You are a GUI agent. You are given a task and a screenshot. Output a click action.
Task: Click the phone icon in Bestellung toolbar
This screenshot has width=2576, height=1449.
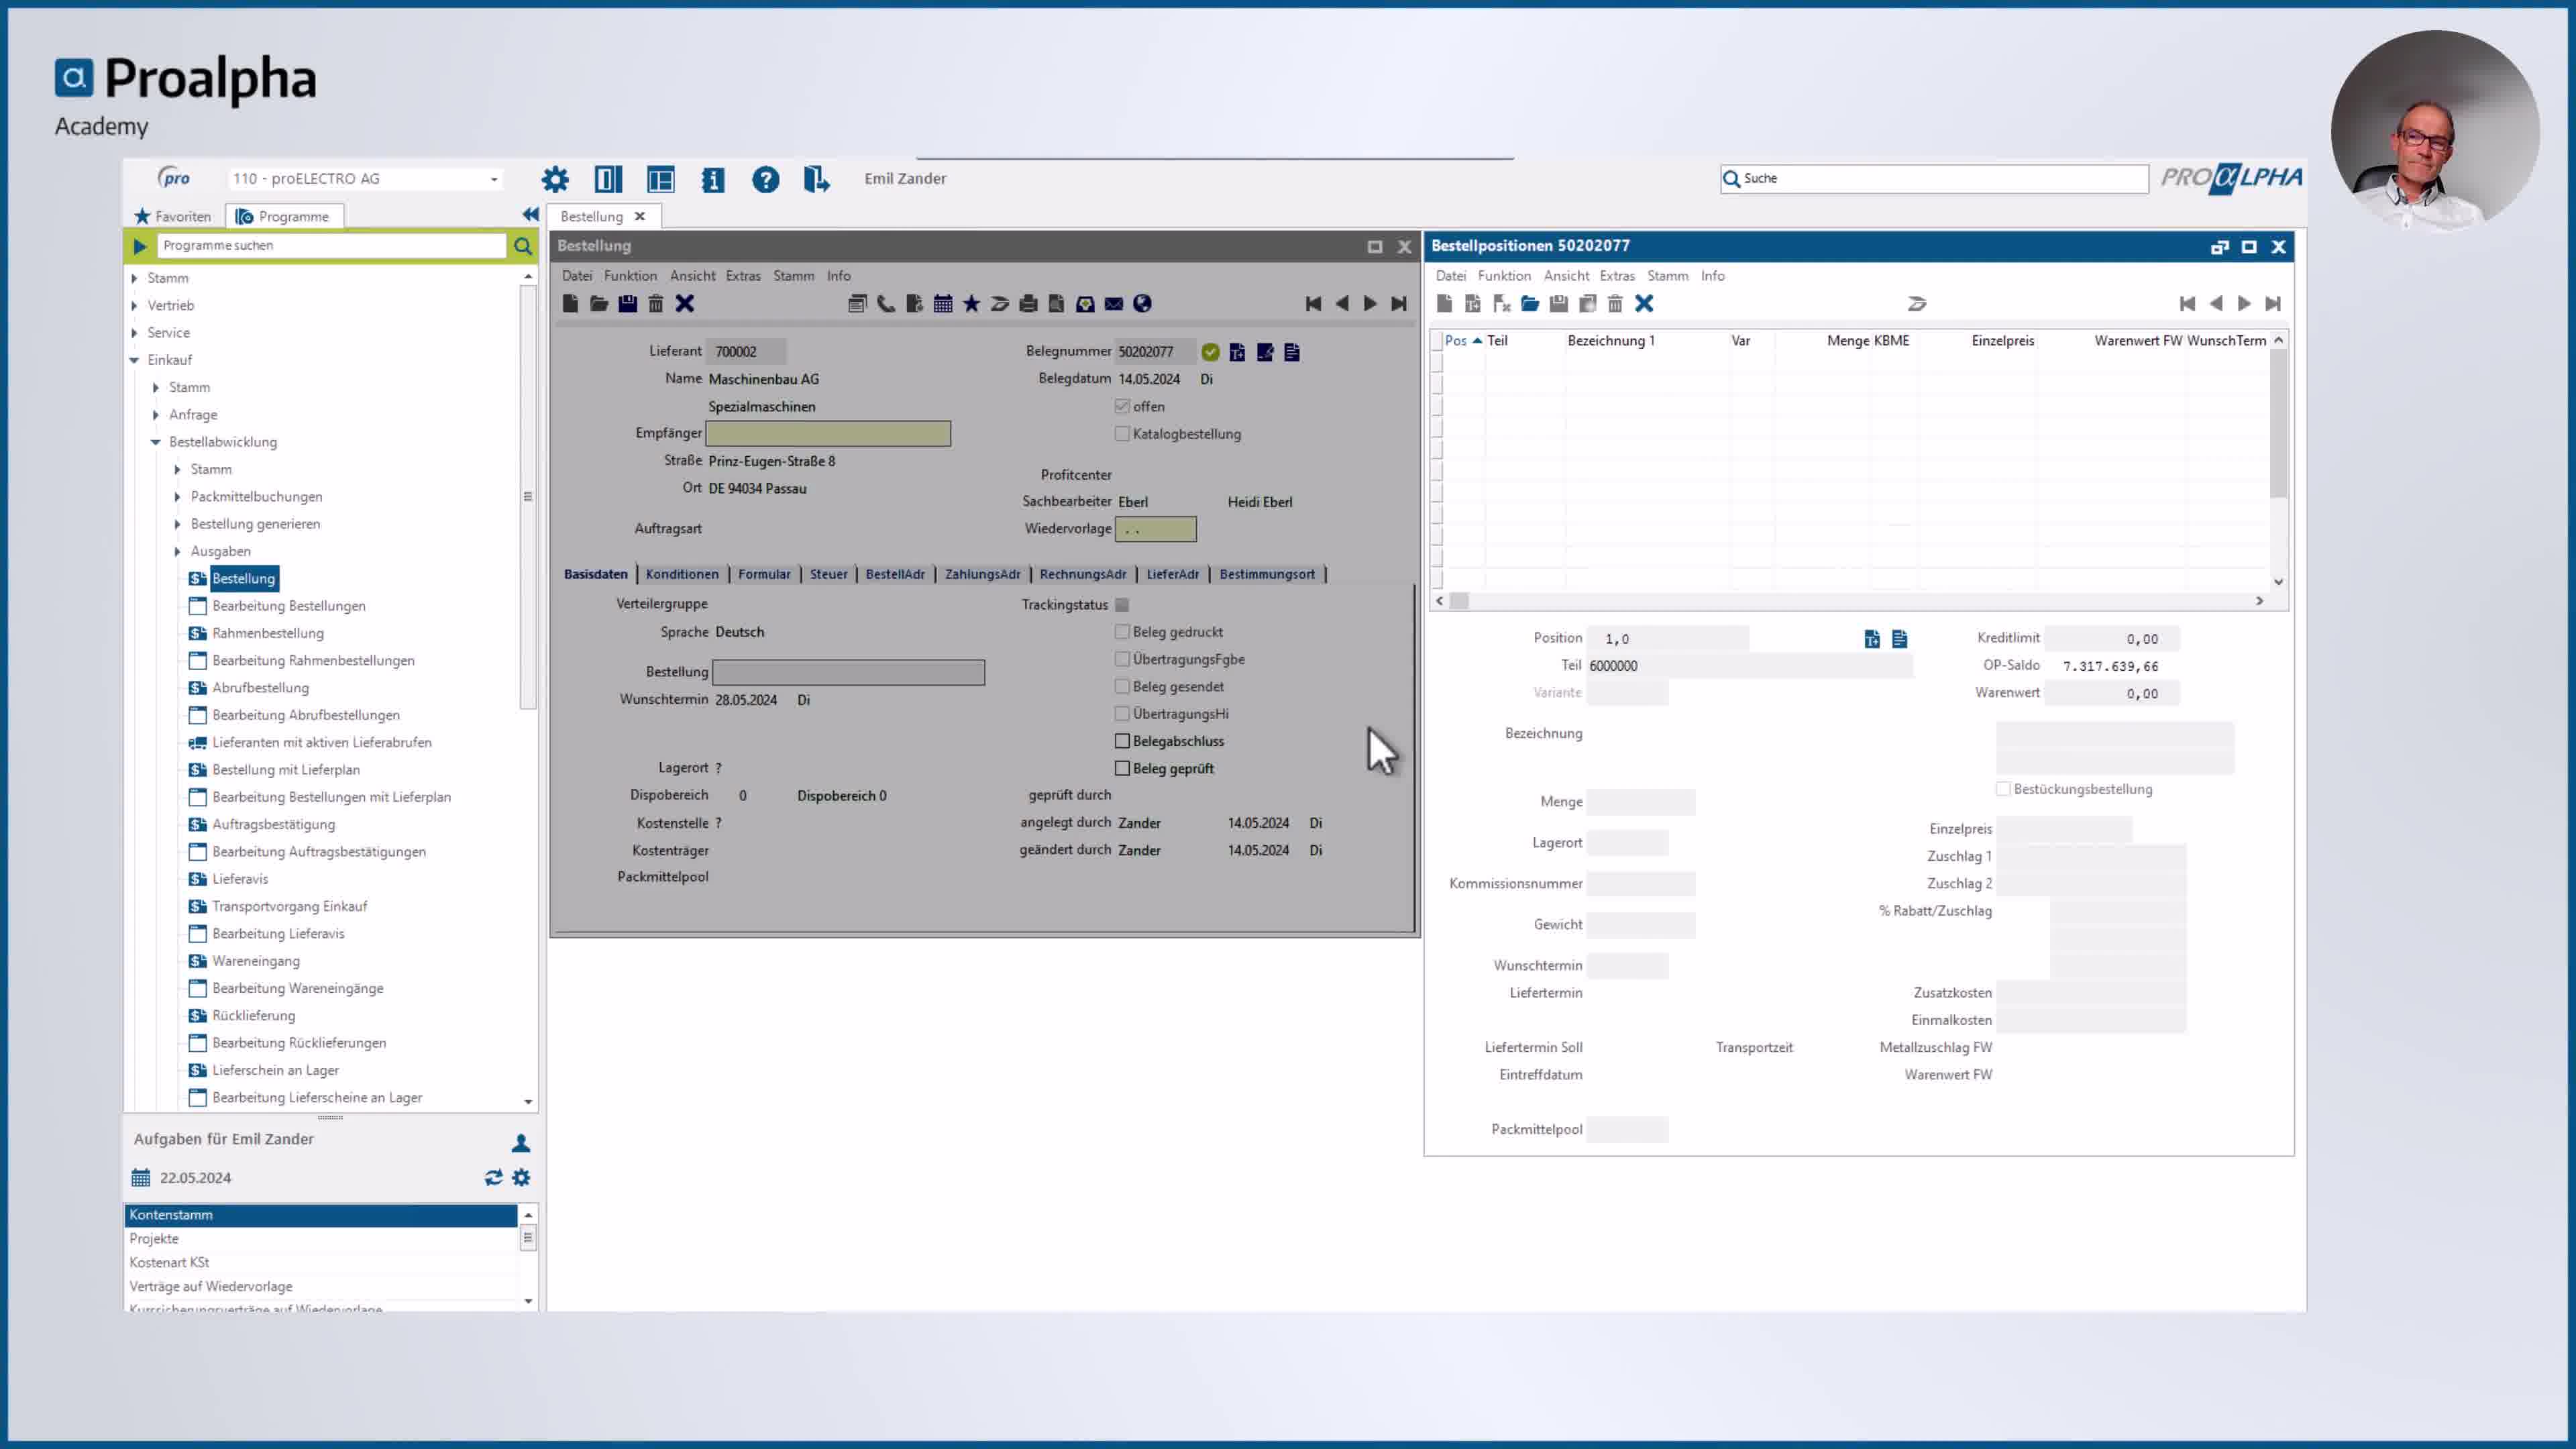[886, 304]
